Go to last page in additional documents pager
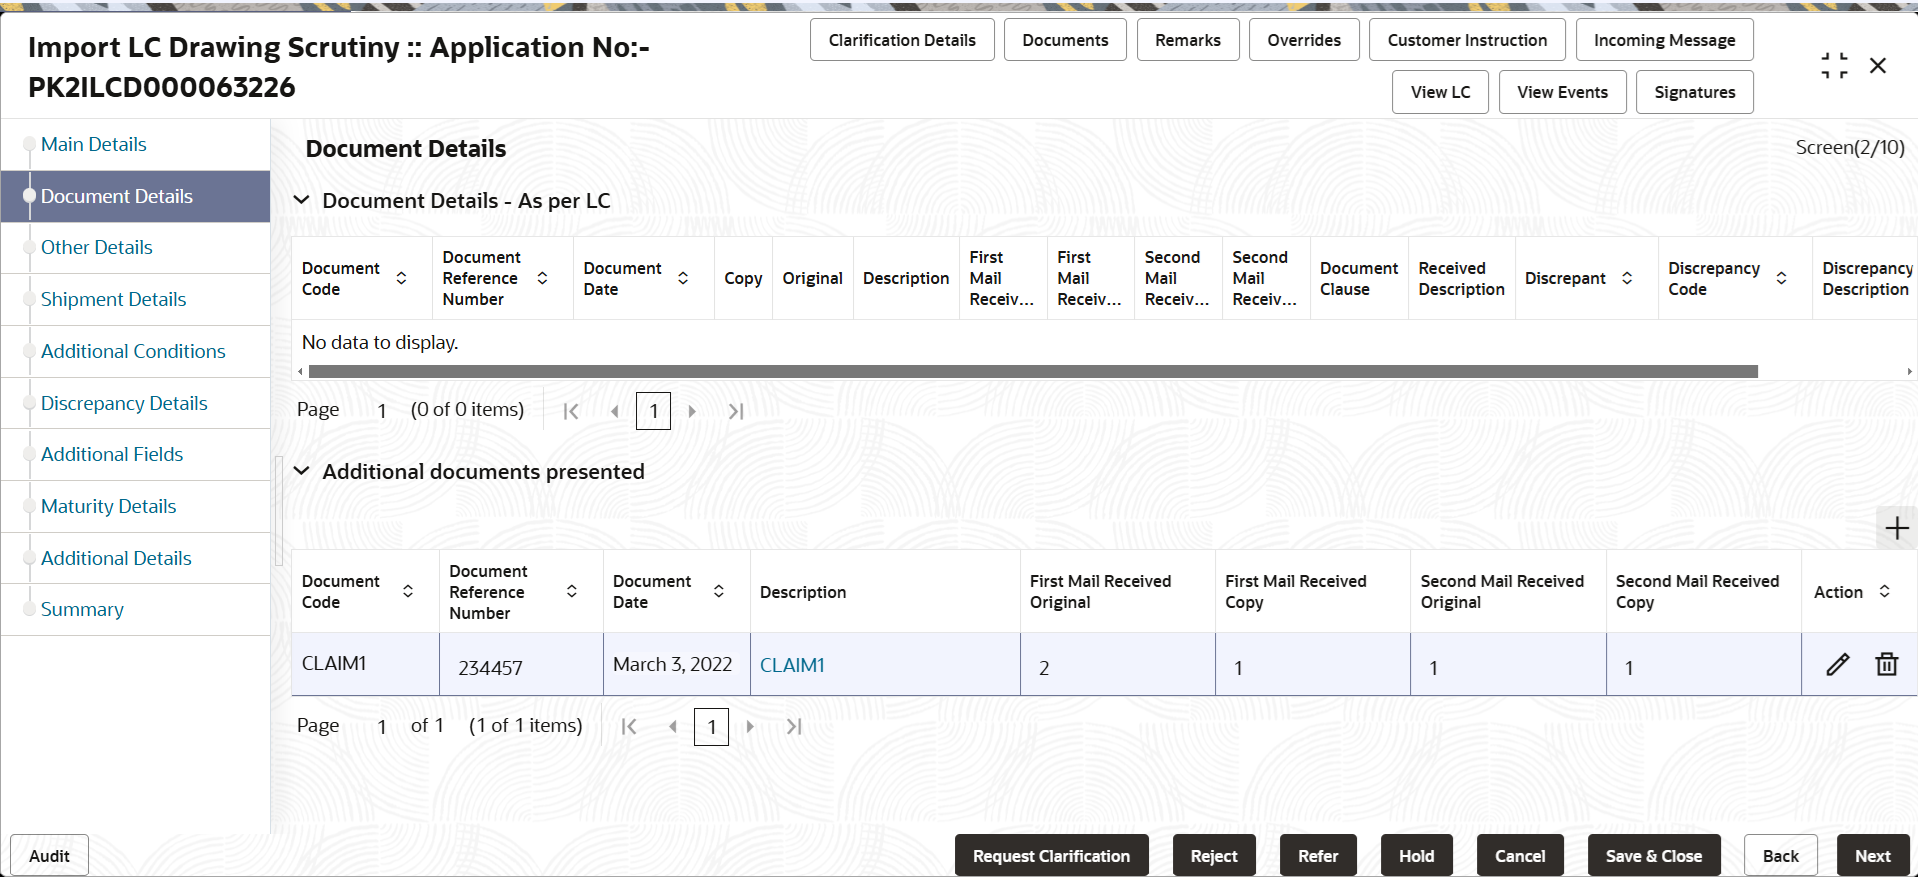 click(x=794, y=727)
